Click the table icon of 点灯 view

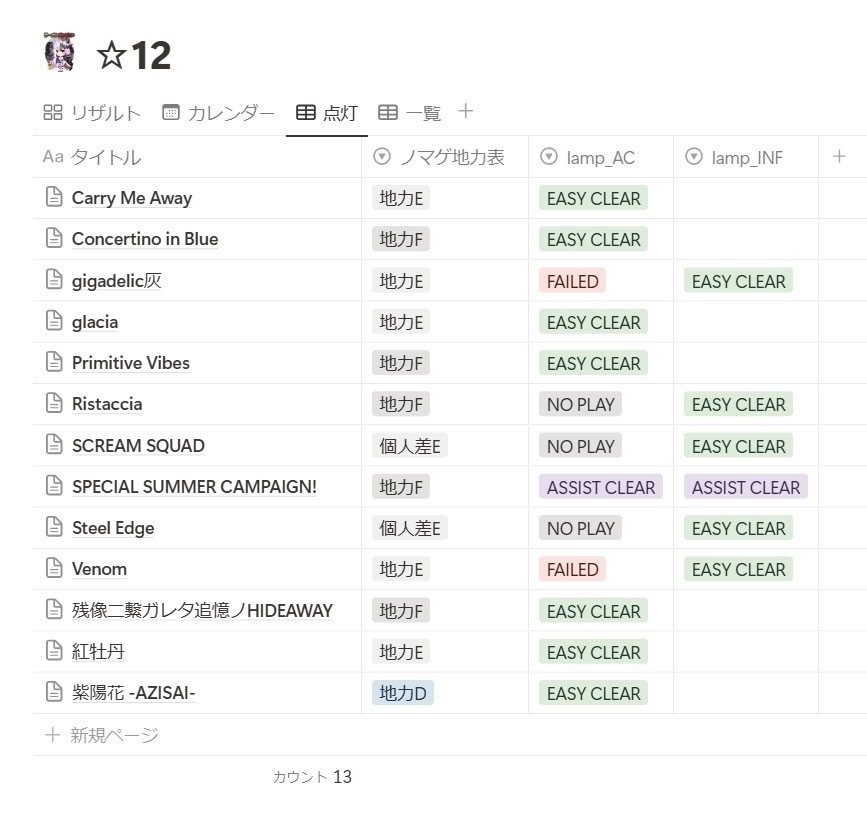click(306, 112)
